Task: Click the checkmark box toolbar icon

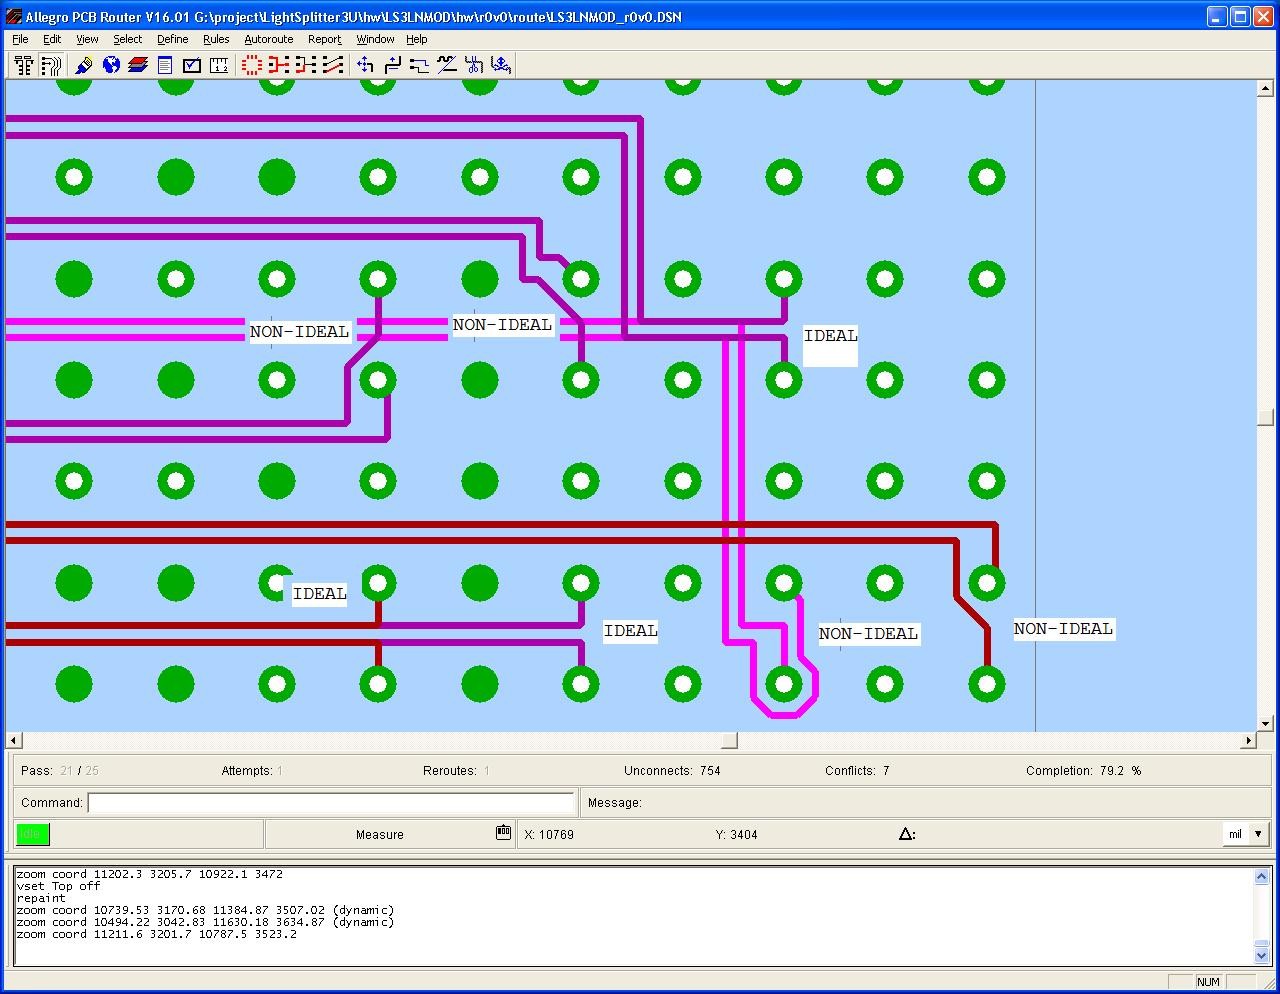Action: point(192,65)
